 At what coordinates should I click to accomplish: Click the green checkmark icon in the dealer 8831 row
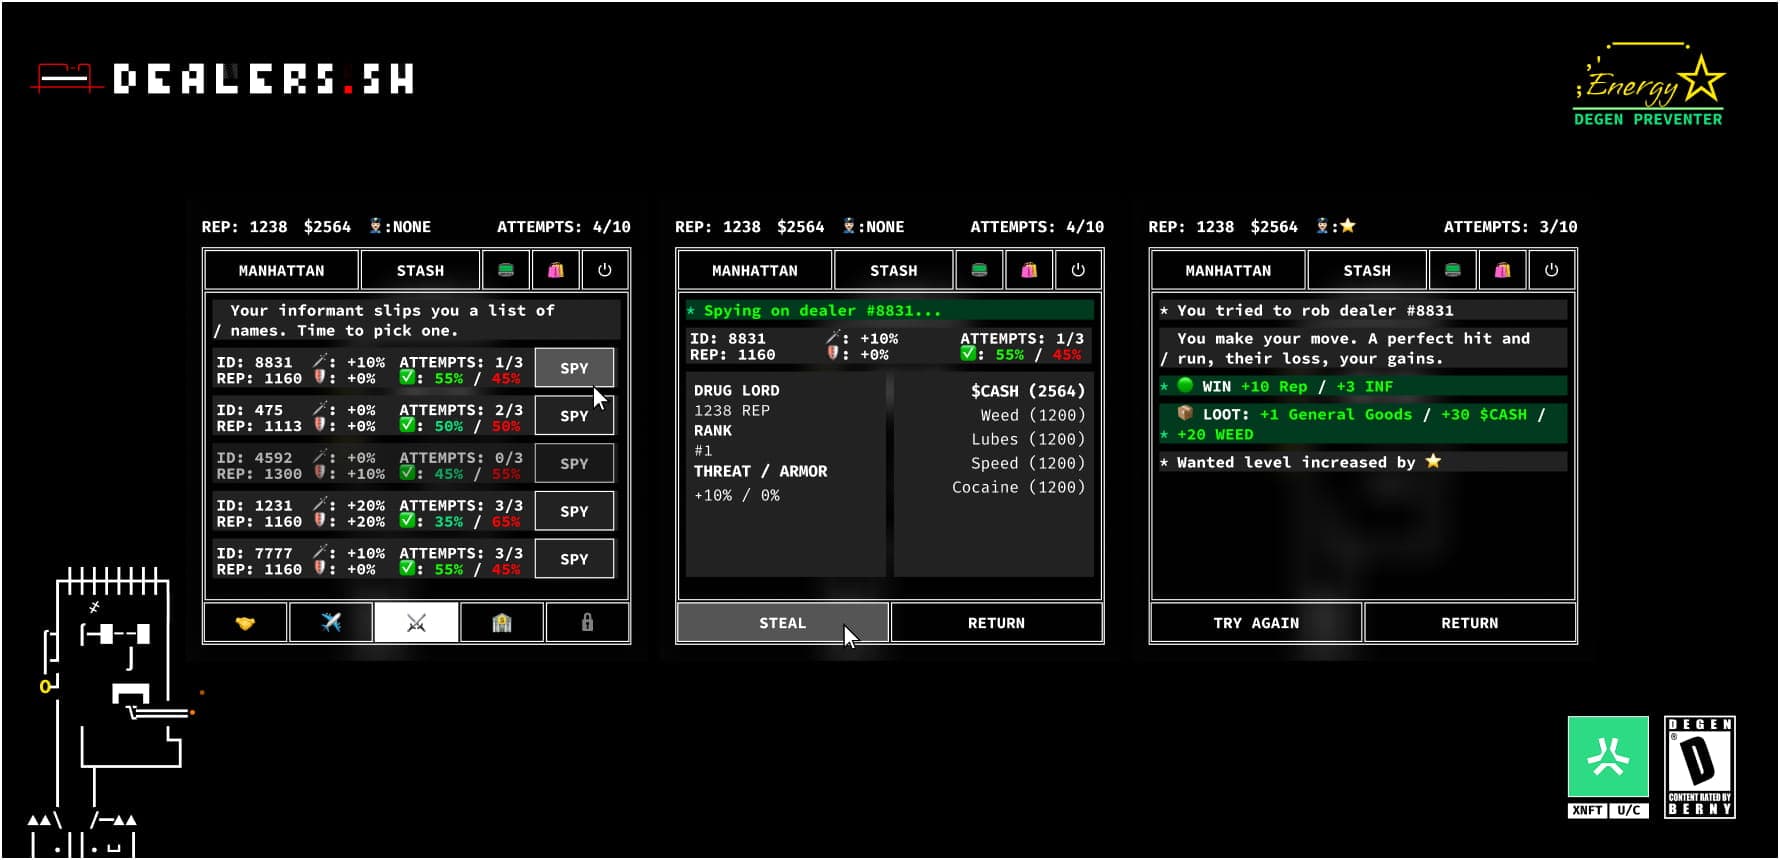407,377
